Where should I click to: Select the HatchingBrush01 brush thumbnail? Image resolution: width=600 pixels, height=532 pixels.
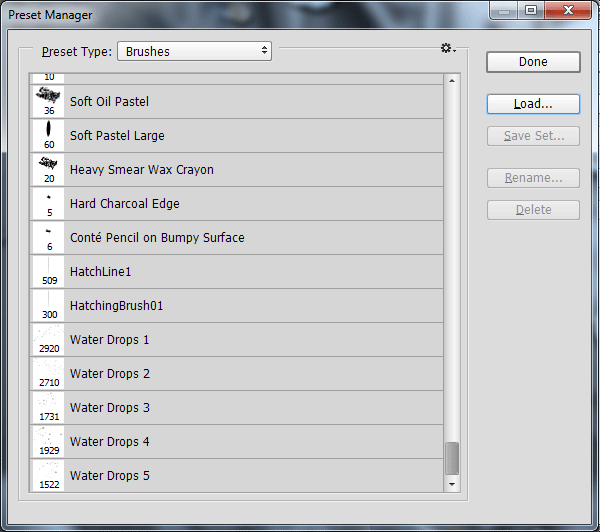point(48,306)
